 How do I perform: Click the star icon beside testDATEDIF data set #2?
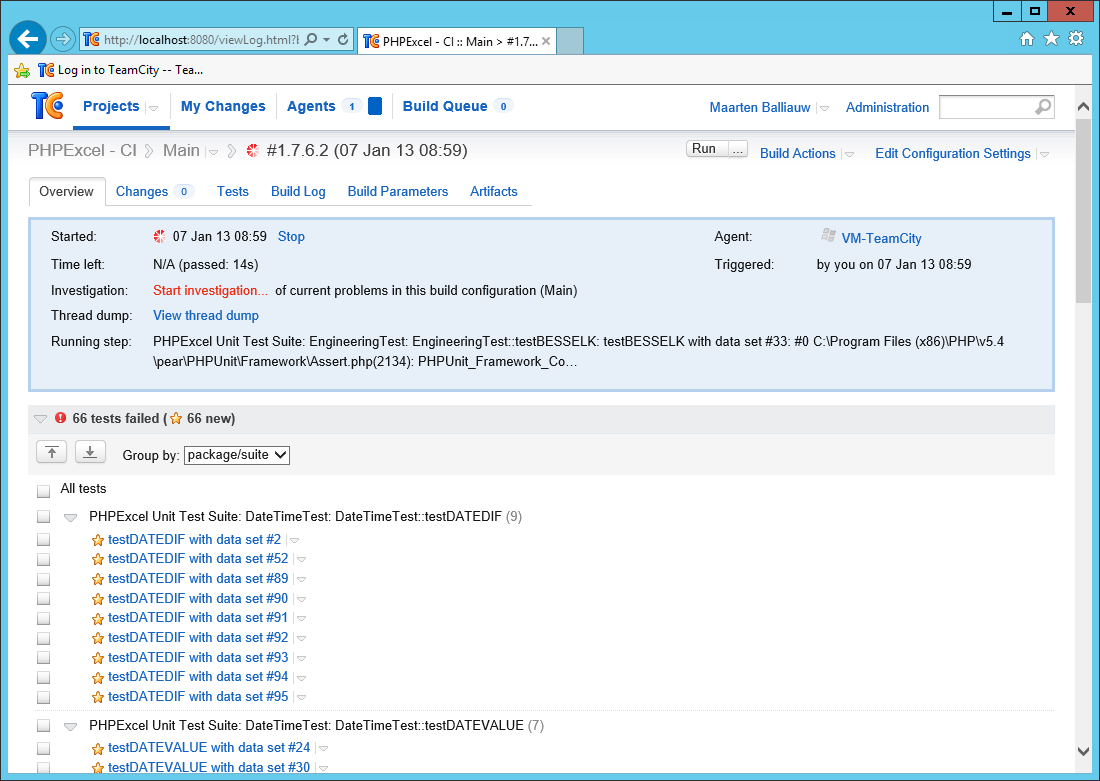(x=97, y=539)
